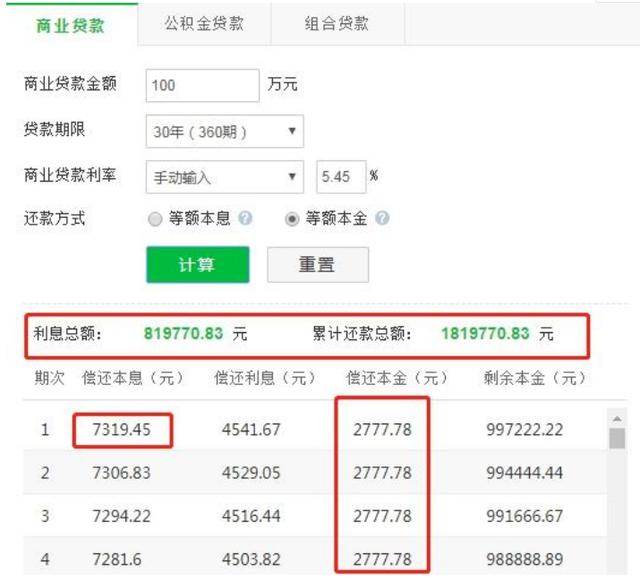Click the 期次 column header
This screenshot has height=581, width=640.
[49, 378]
